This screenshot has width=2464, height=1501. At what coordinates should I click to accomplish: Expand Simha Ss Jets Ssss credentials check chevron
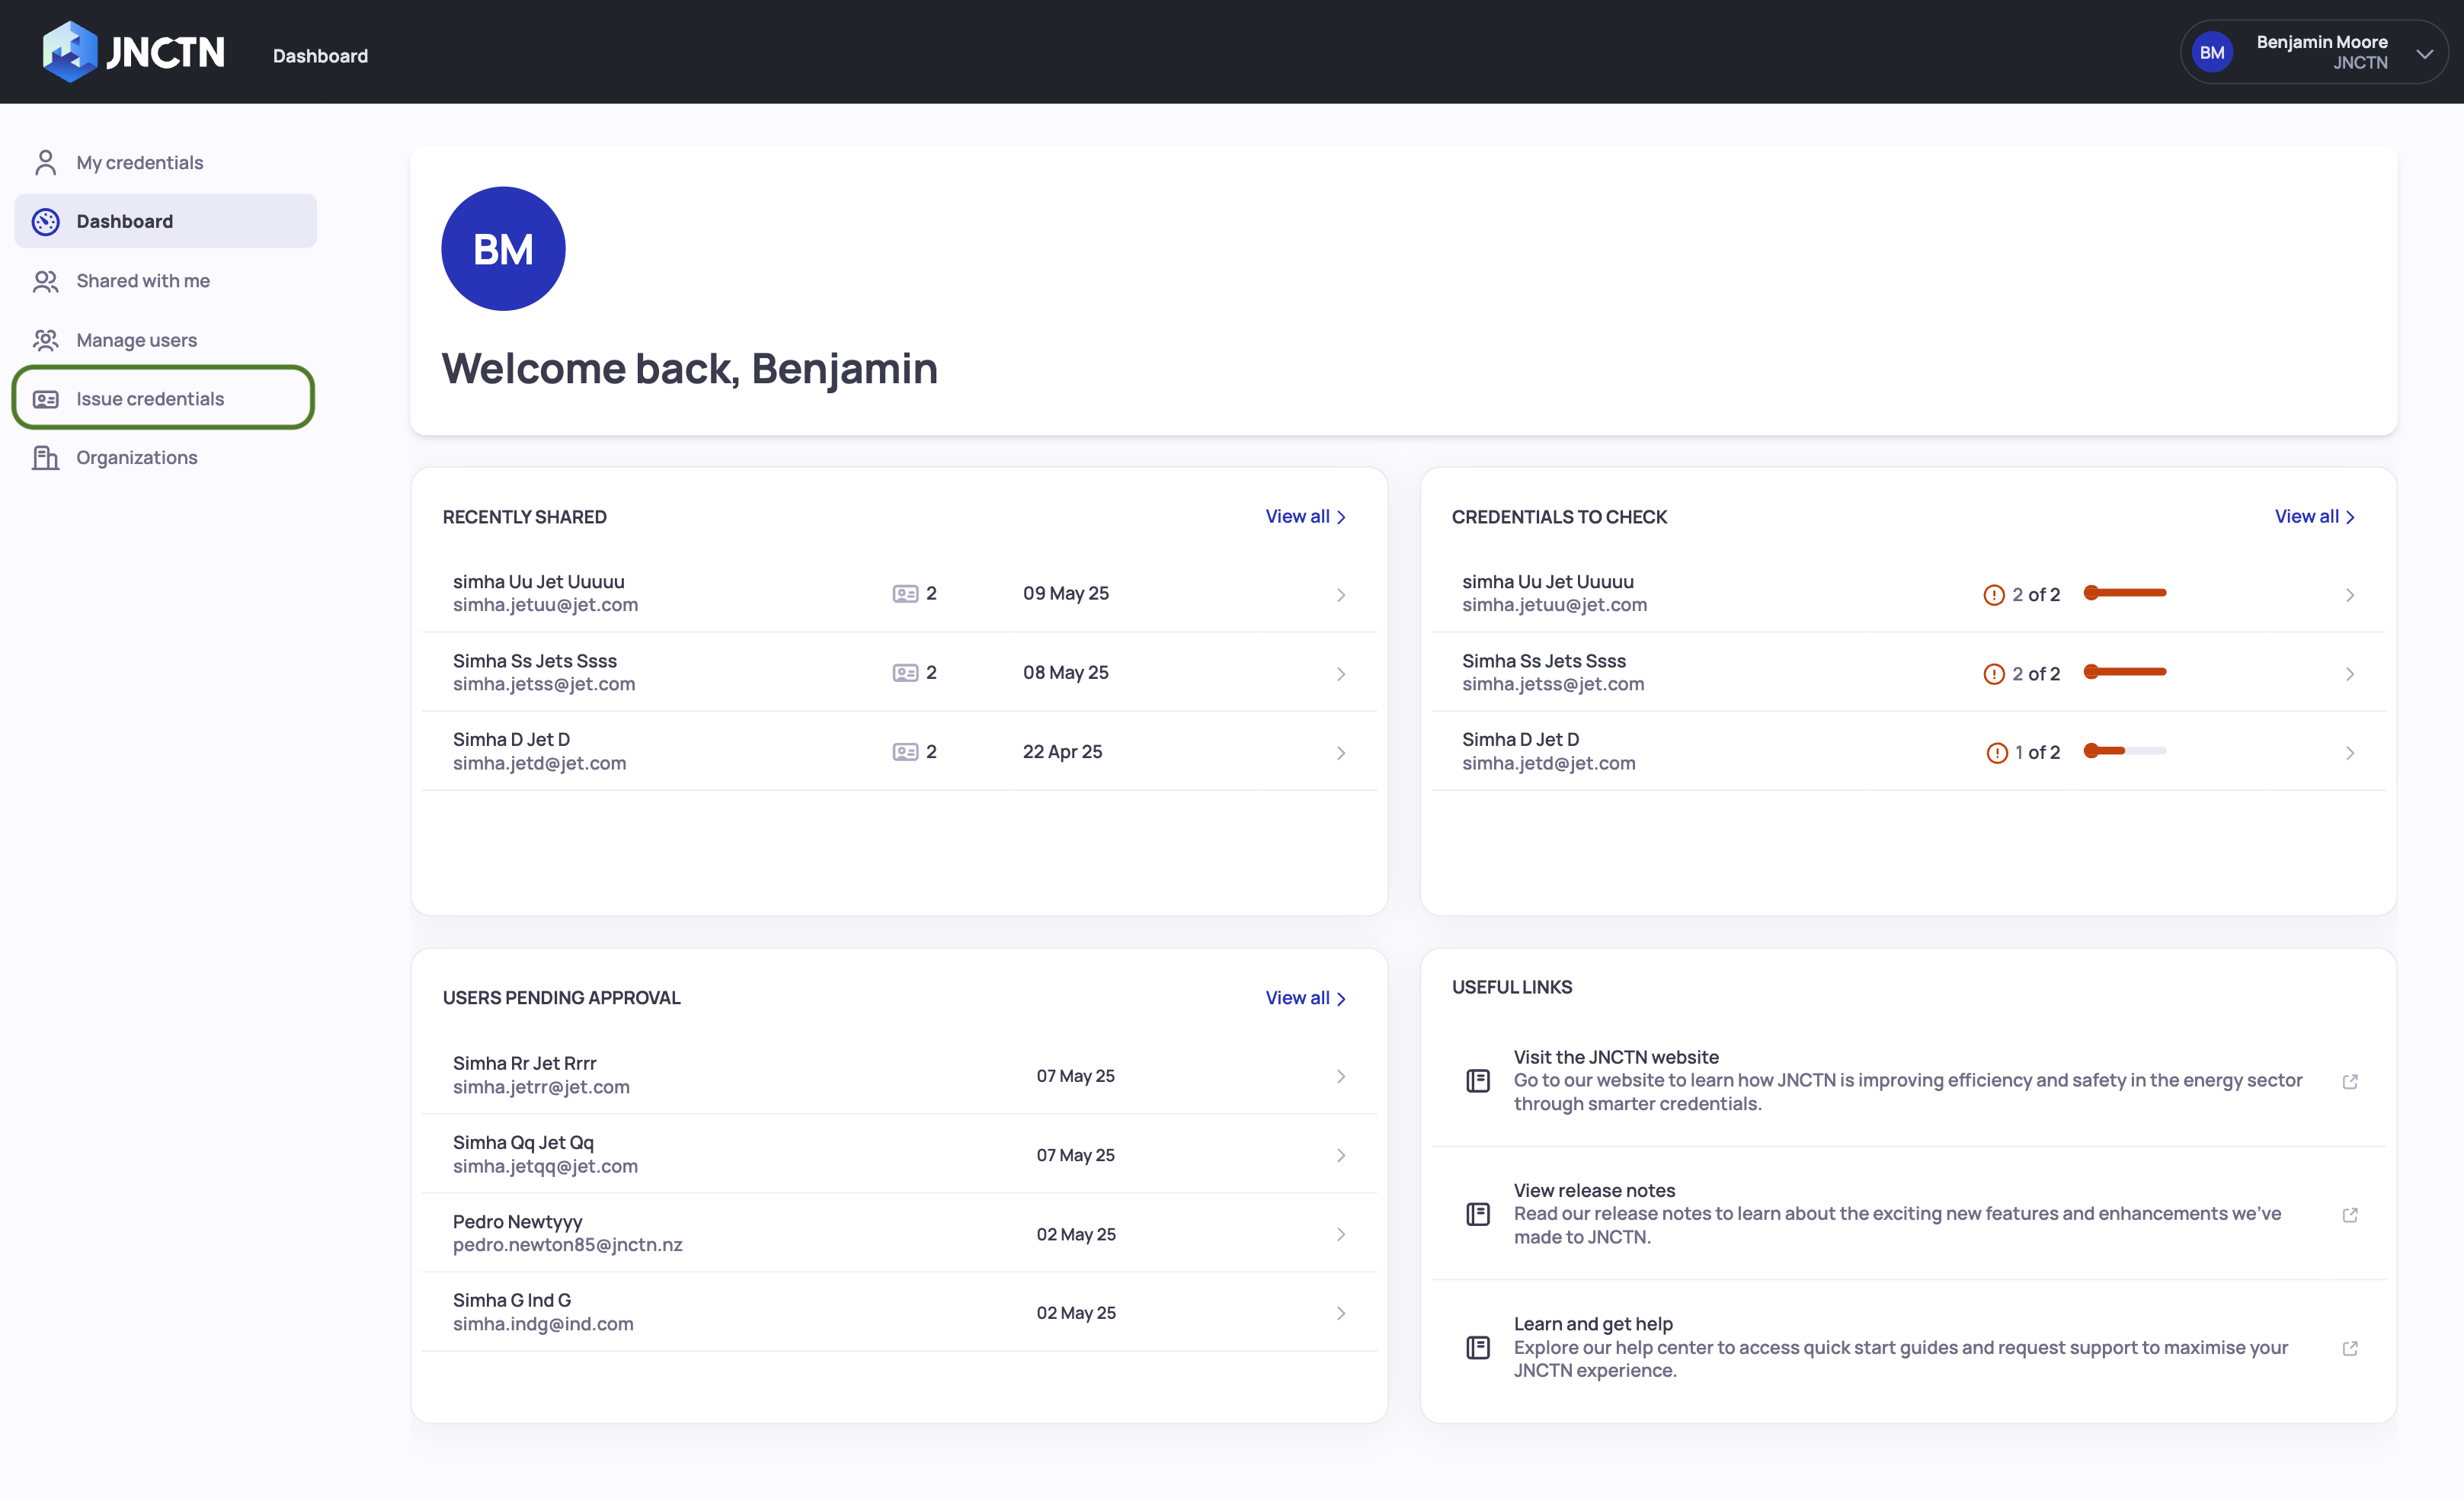[2349, 674]
